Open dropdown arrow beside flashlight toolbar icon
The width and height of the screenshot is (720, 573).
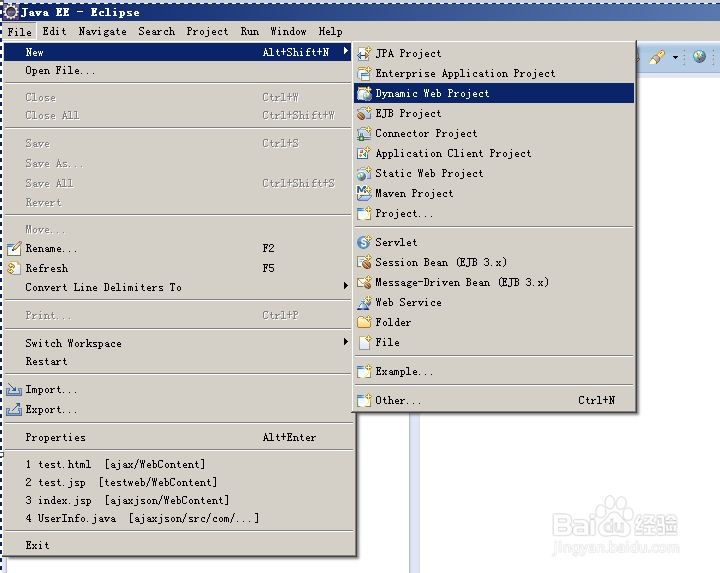(x=675, y=58)
